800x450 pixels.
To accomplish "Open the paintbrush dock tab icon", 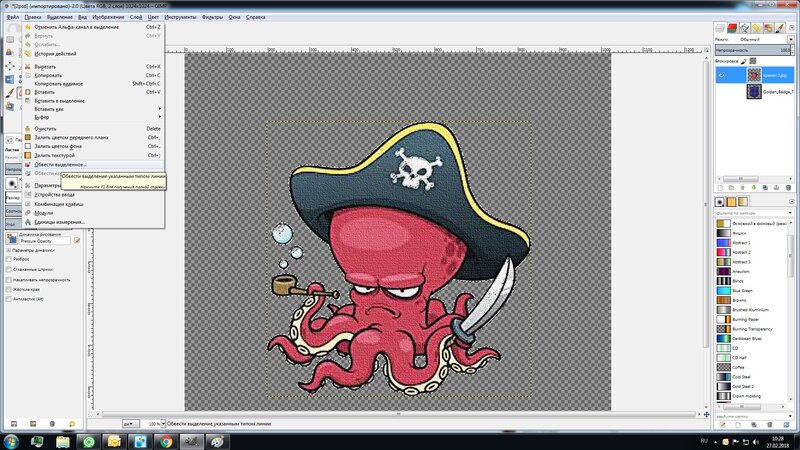I will tap(779, 28).
